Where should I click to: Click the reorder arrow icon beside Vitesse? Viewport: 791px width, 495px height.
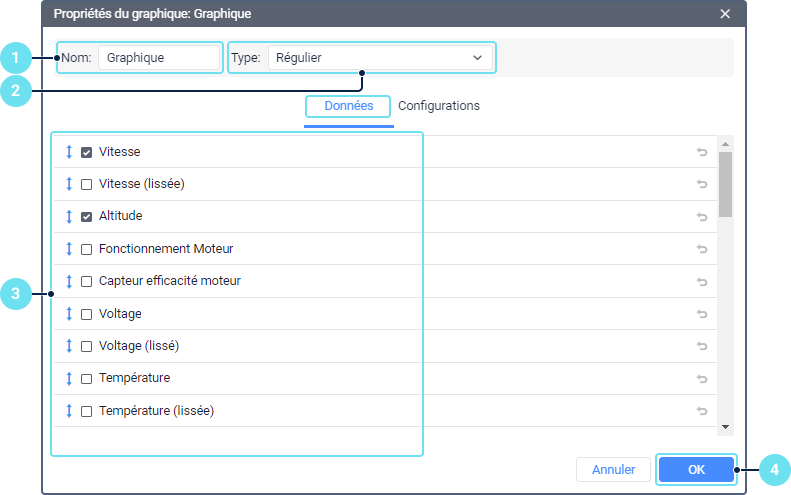coord(69,152)
